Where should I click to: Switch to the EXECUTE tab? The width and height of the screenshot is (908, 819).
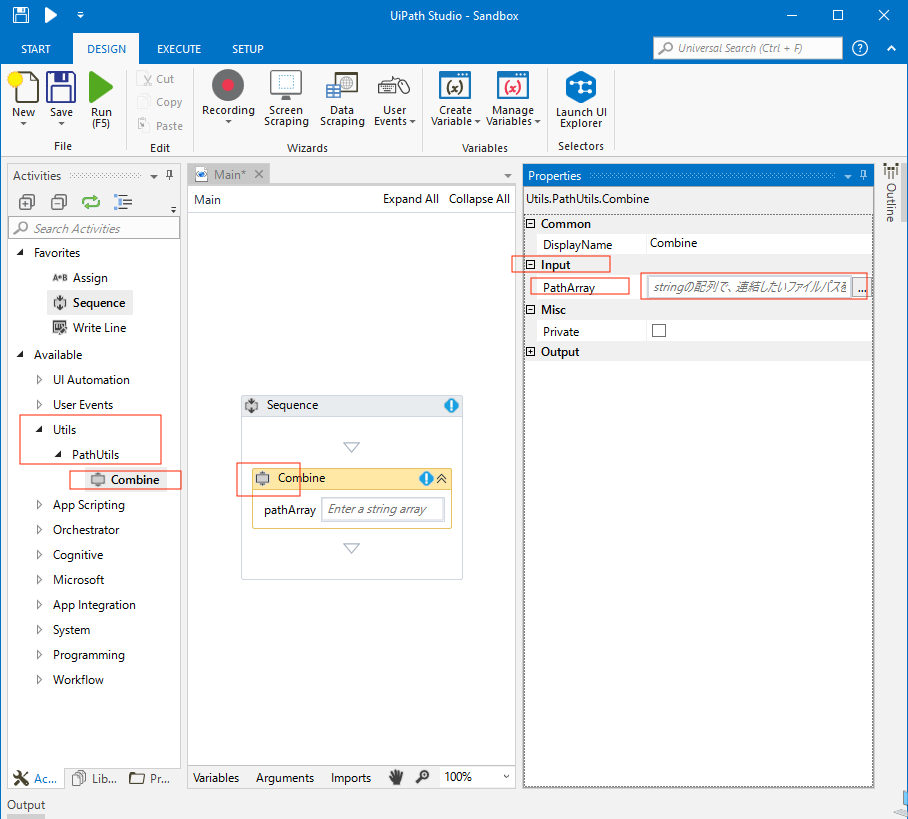click(x=179, y=49)
